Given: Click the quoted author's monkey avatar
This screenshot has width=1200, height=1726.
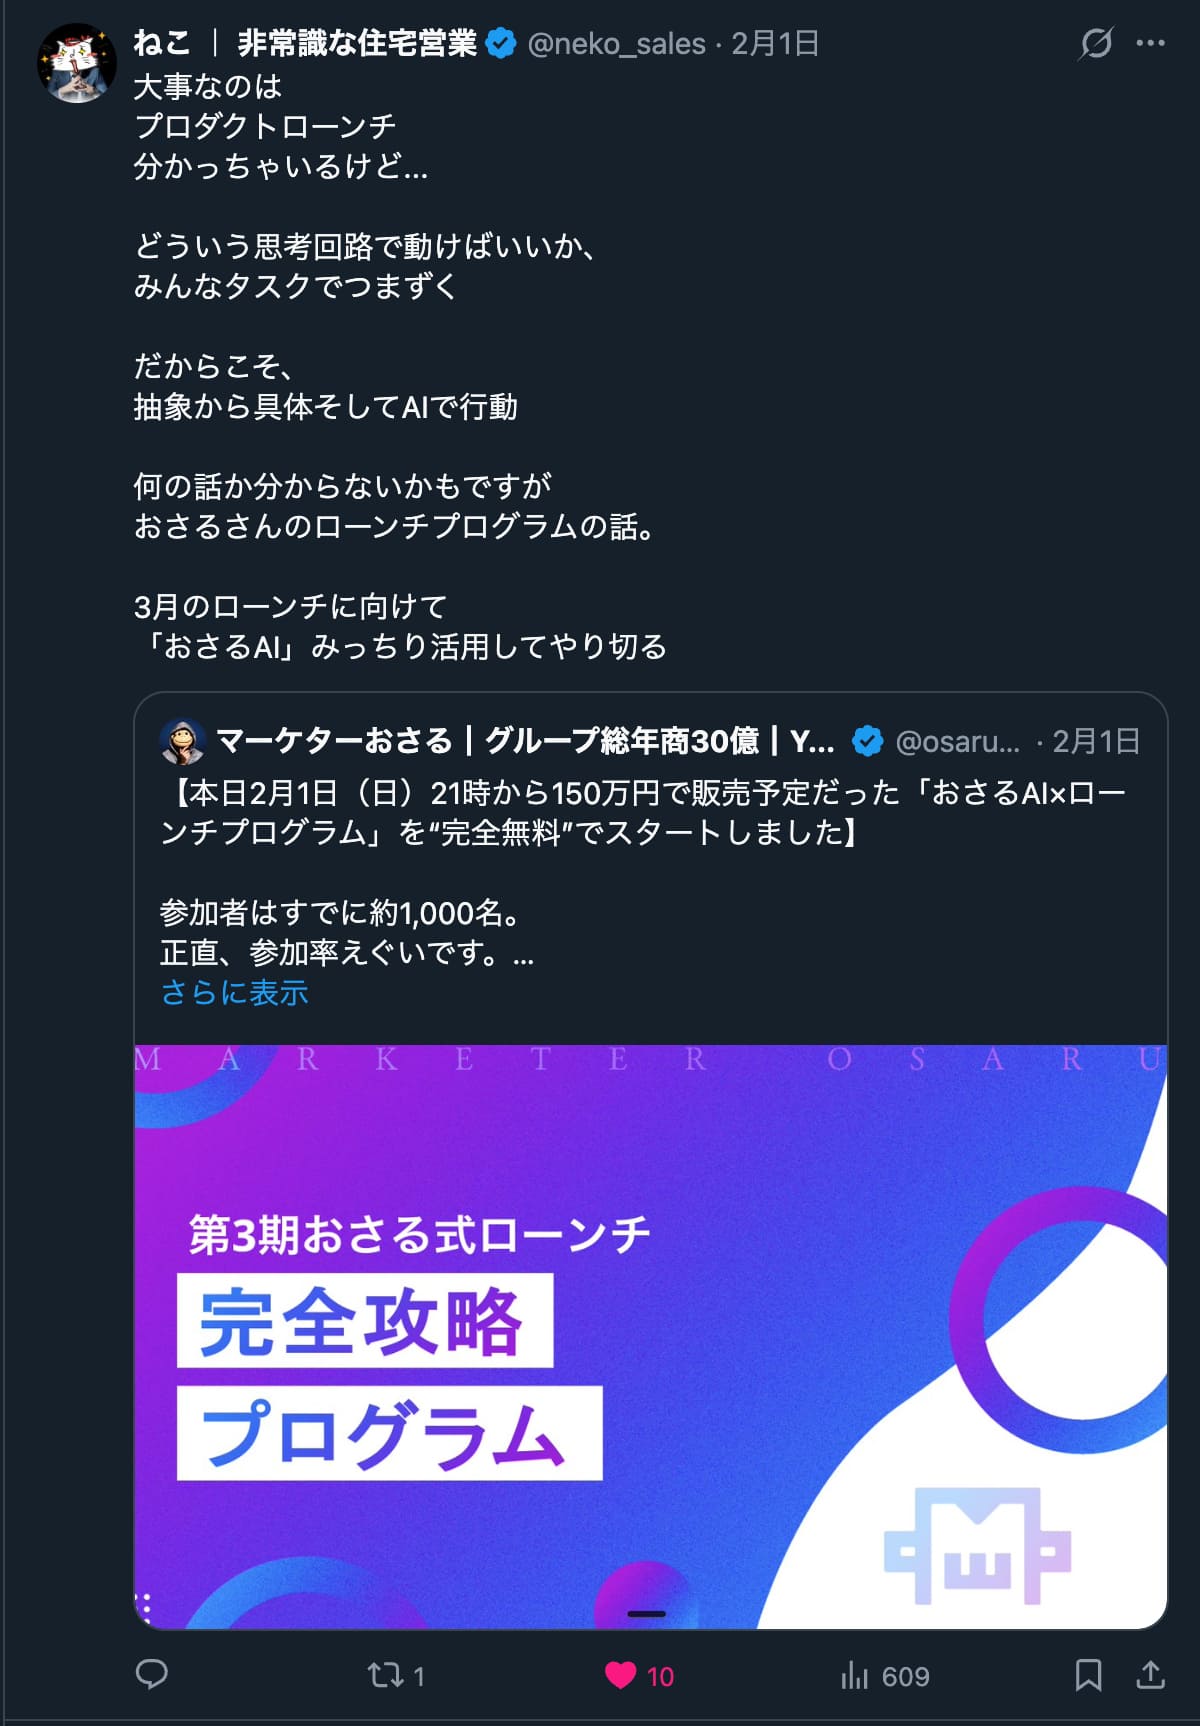Looking at the screenshot, I should tap(183, 741).
